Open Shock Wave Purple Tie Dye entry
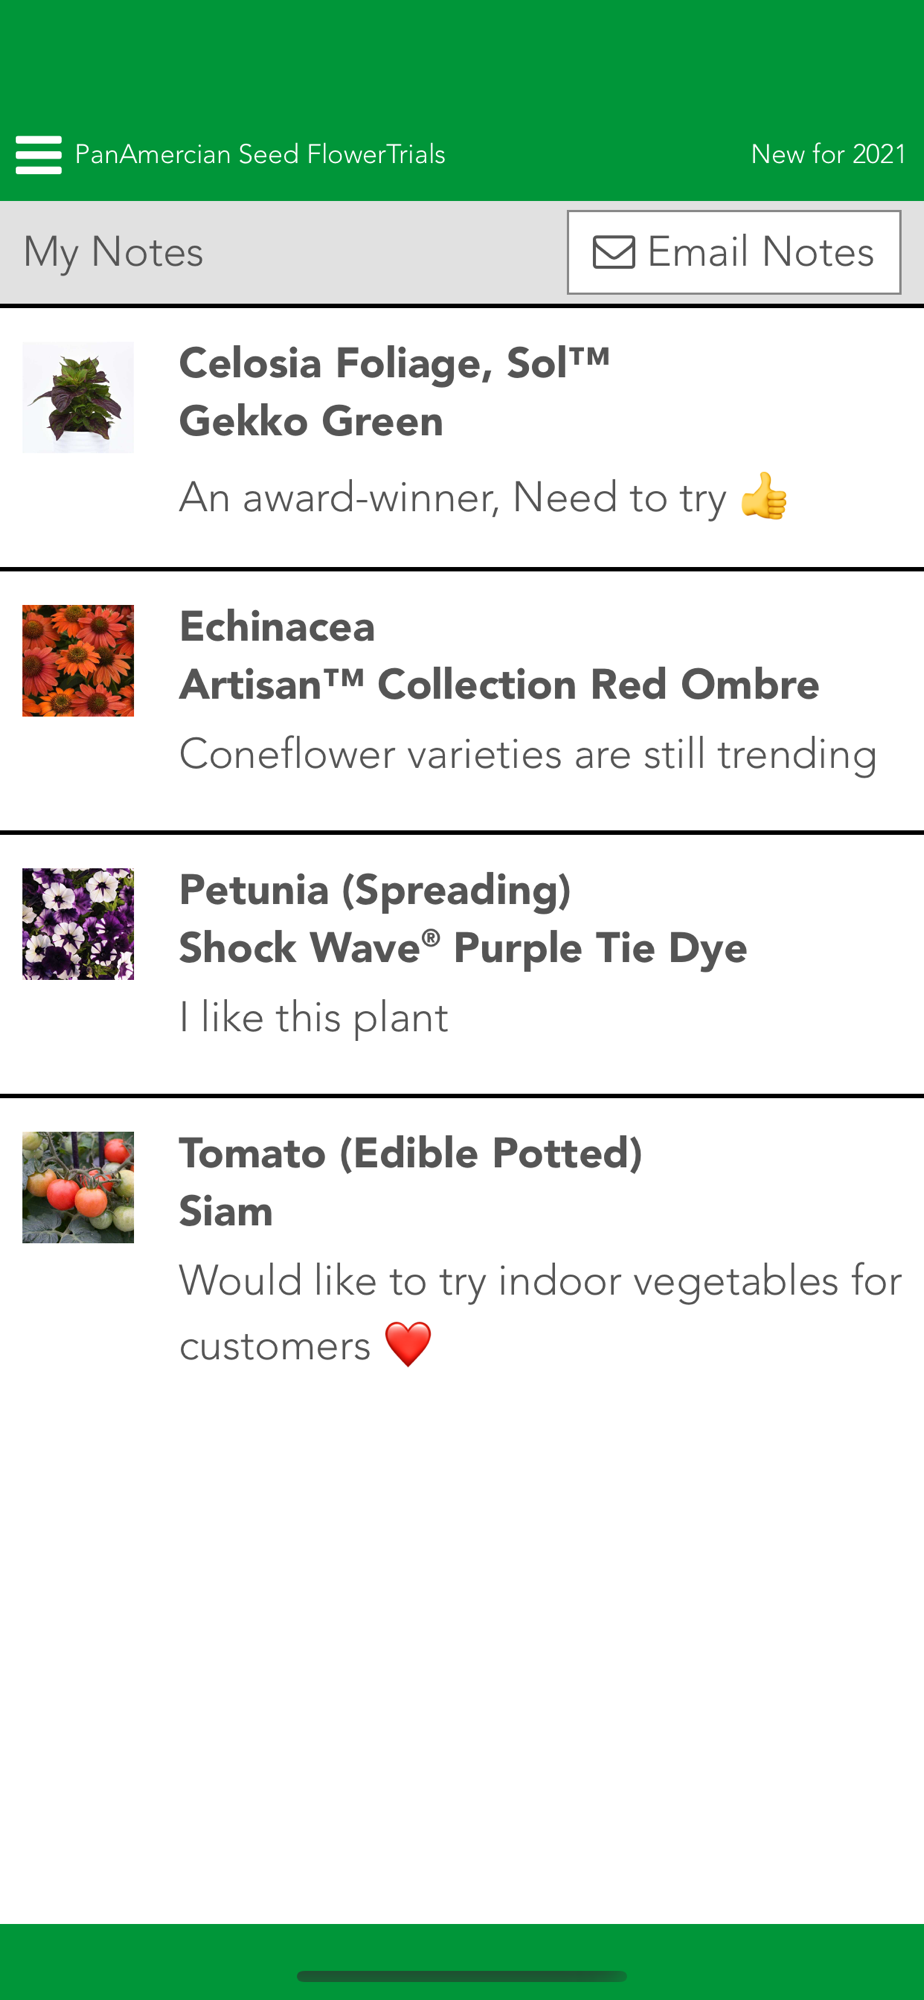The width and height of the screenshot is (924, 2000). tap(462, 964)
